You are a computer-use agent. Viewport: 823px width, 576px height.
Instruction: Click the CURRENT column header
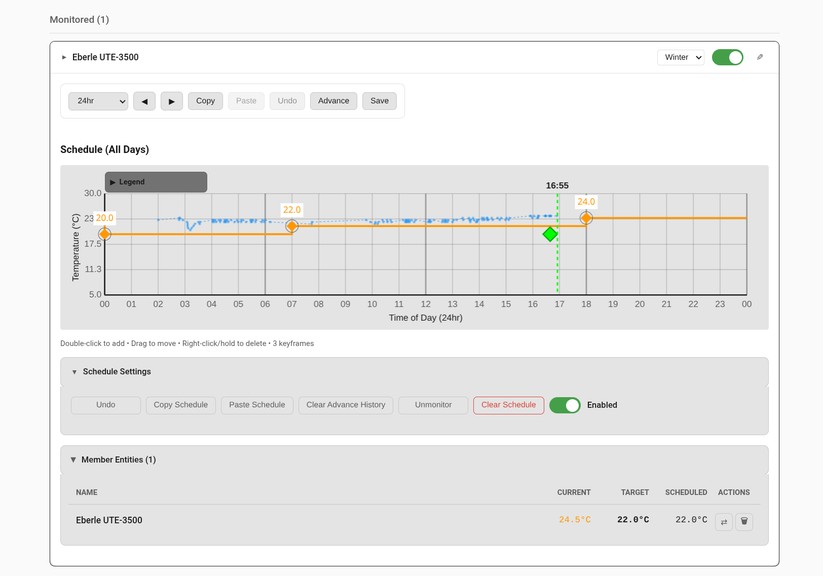coord(574,493)
